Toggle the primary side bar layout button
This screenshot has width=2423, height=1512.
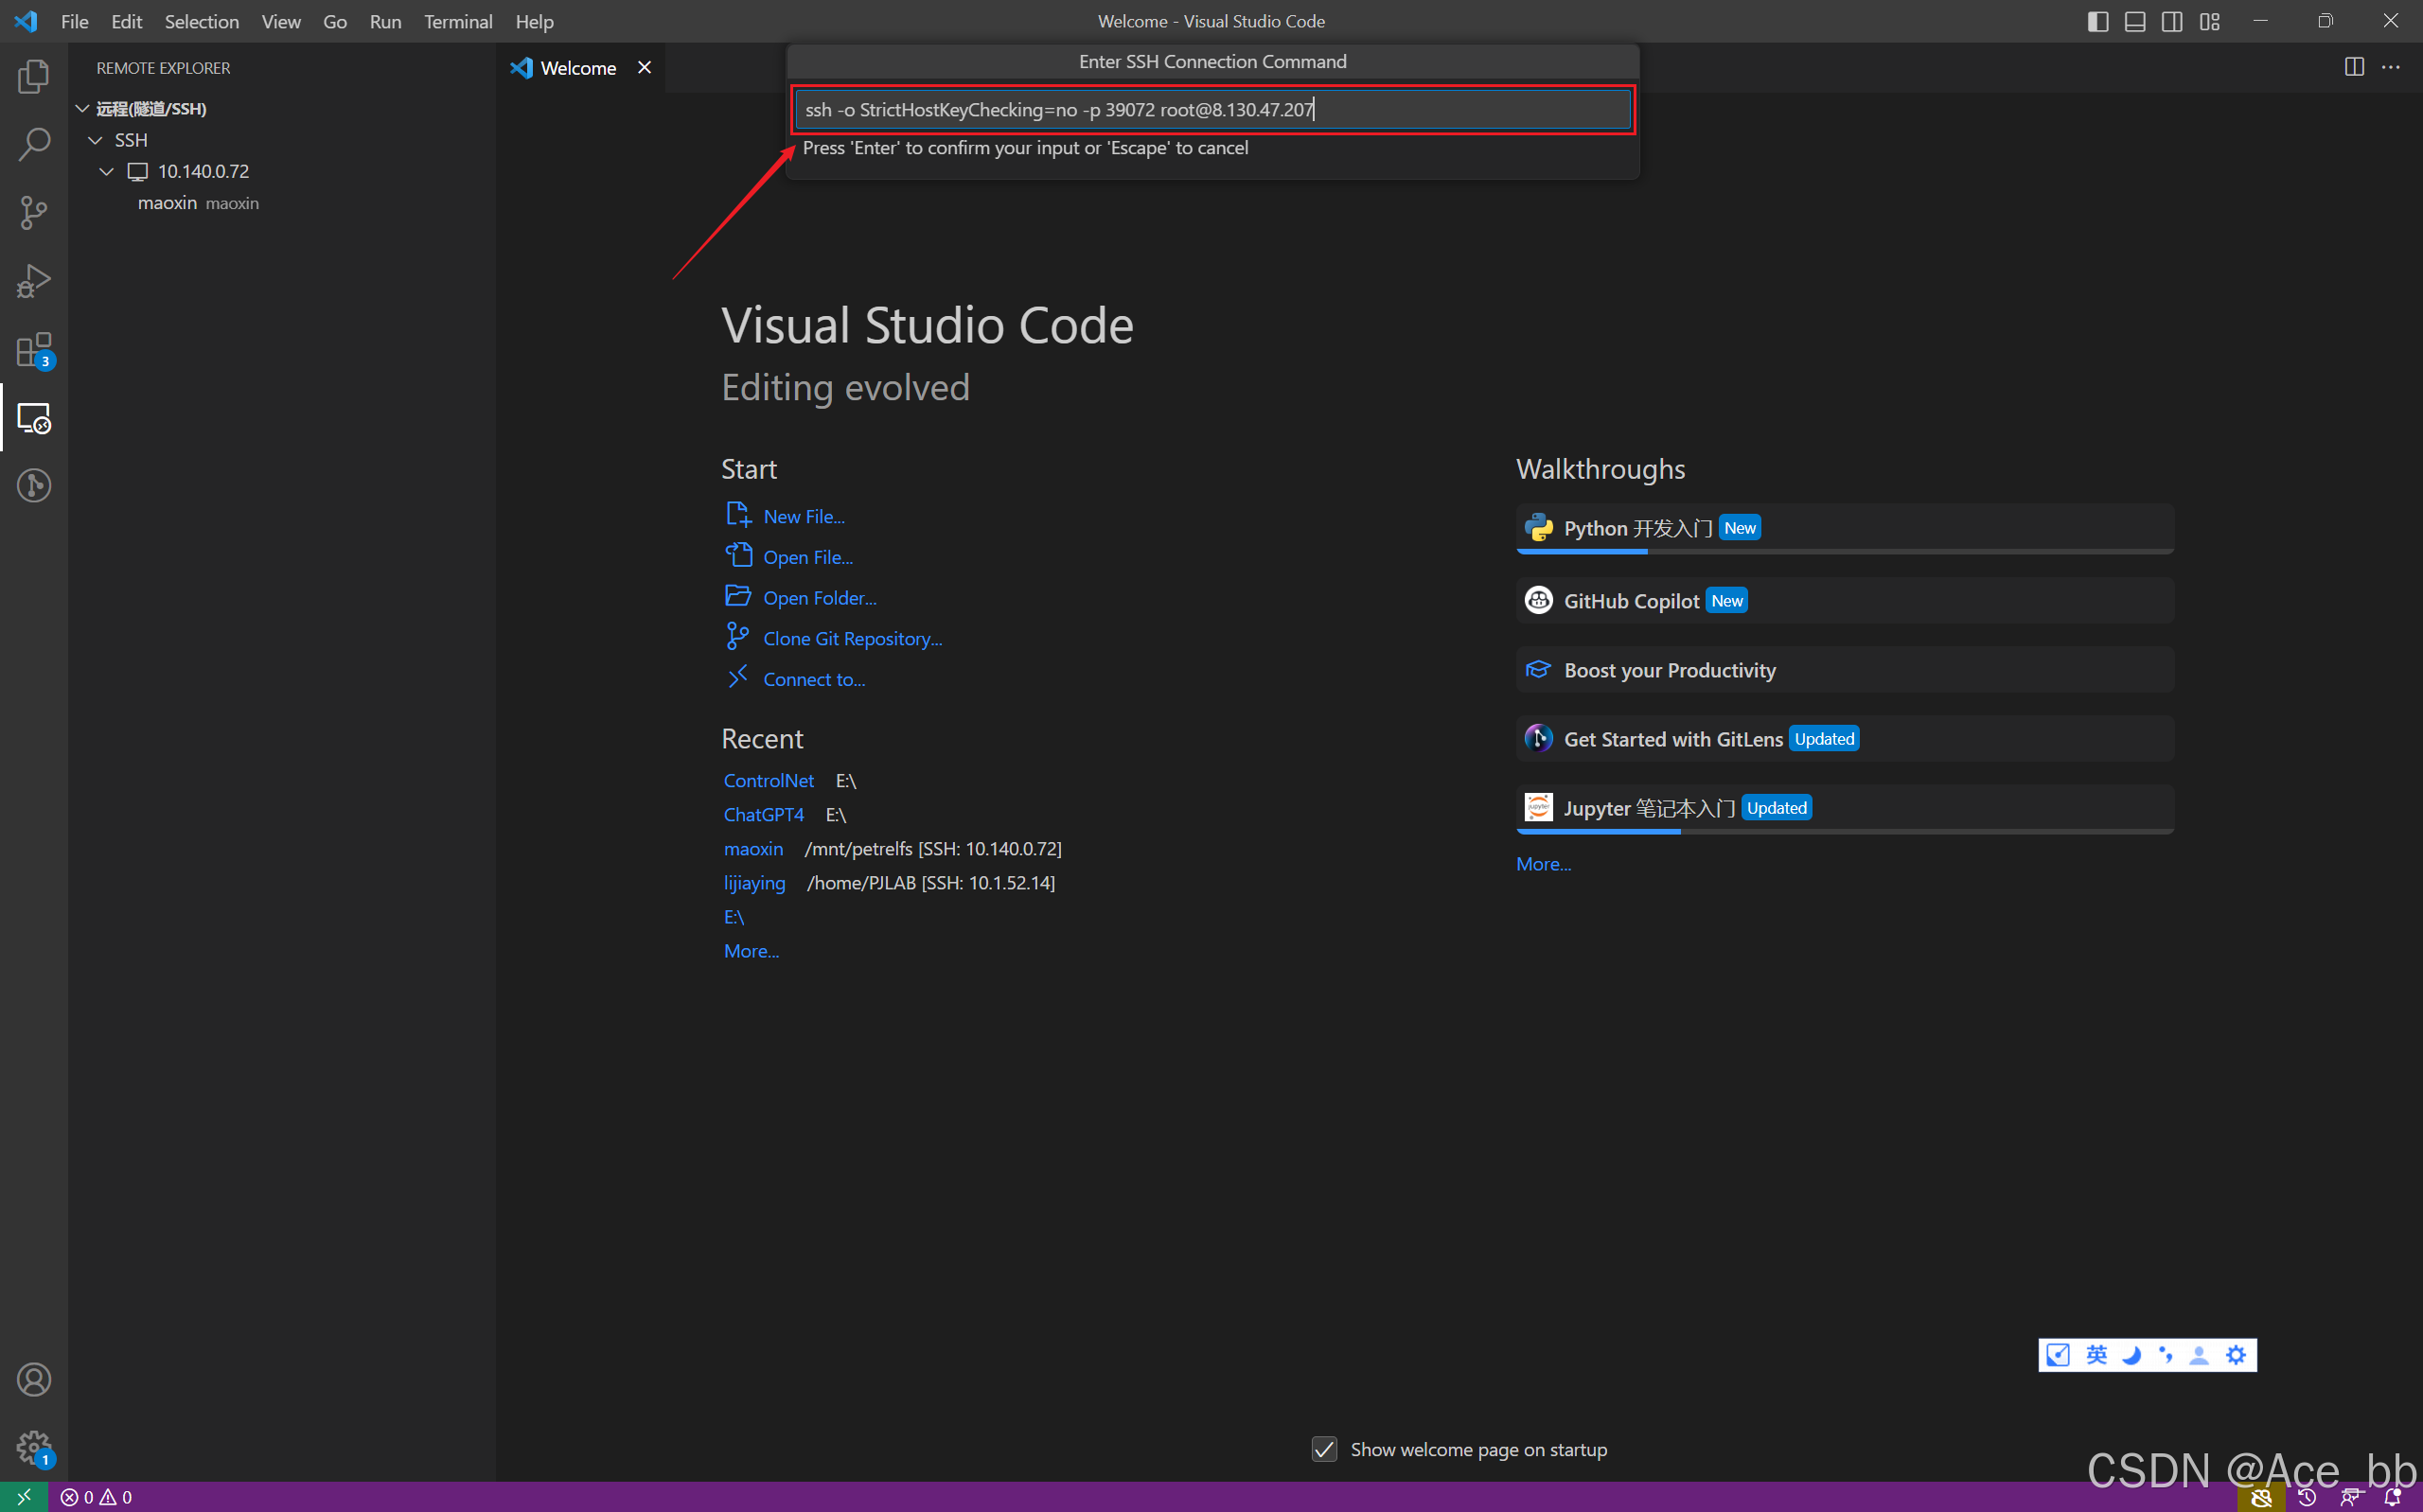2098,21
